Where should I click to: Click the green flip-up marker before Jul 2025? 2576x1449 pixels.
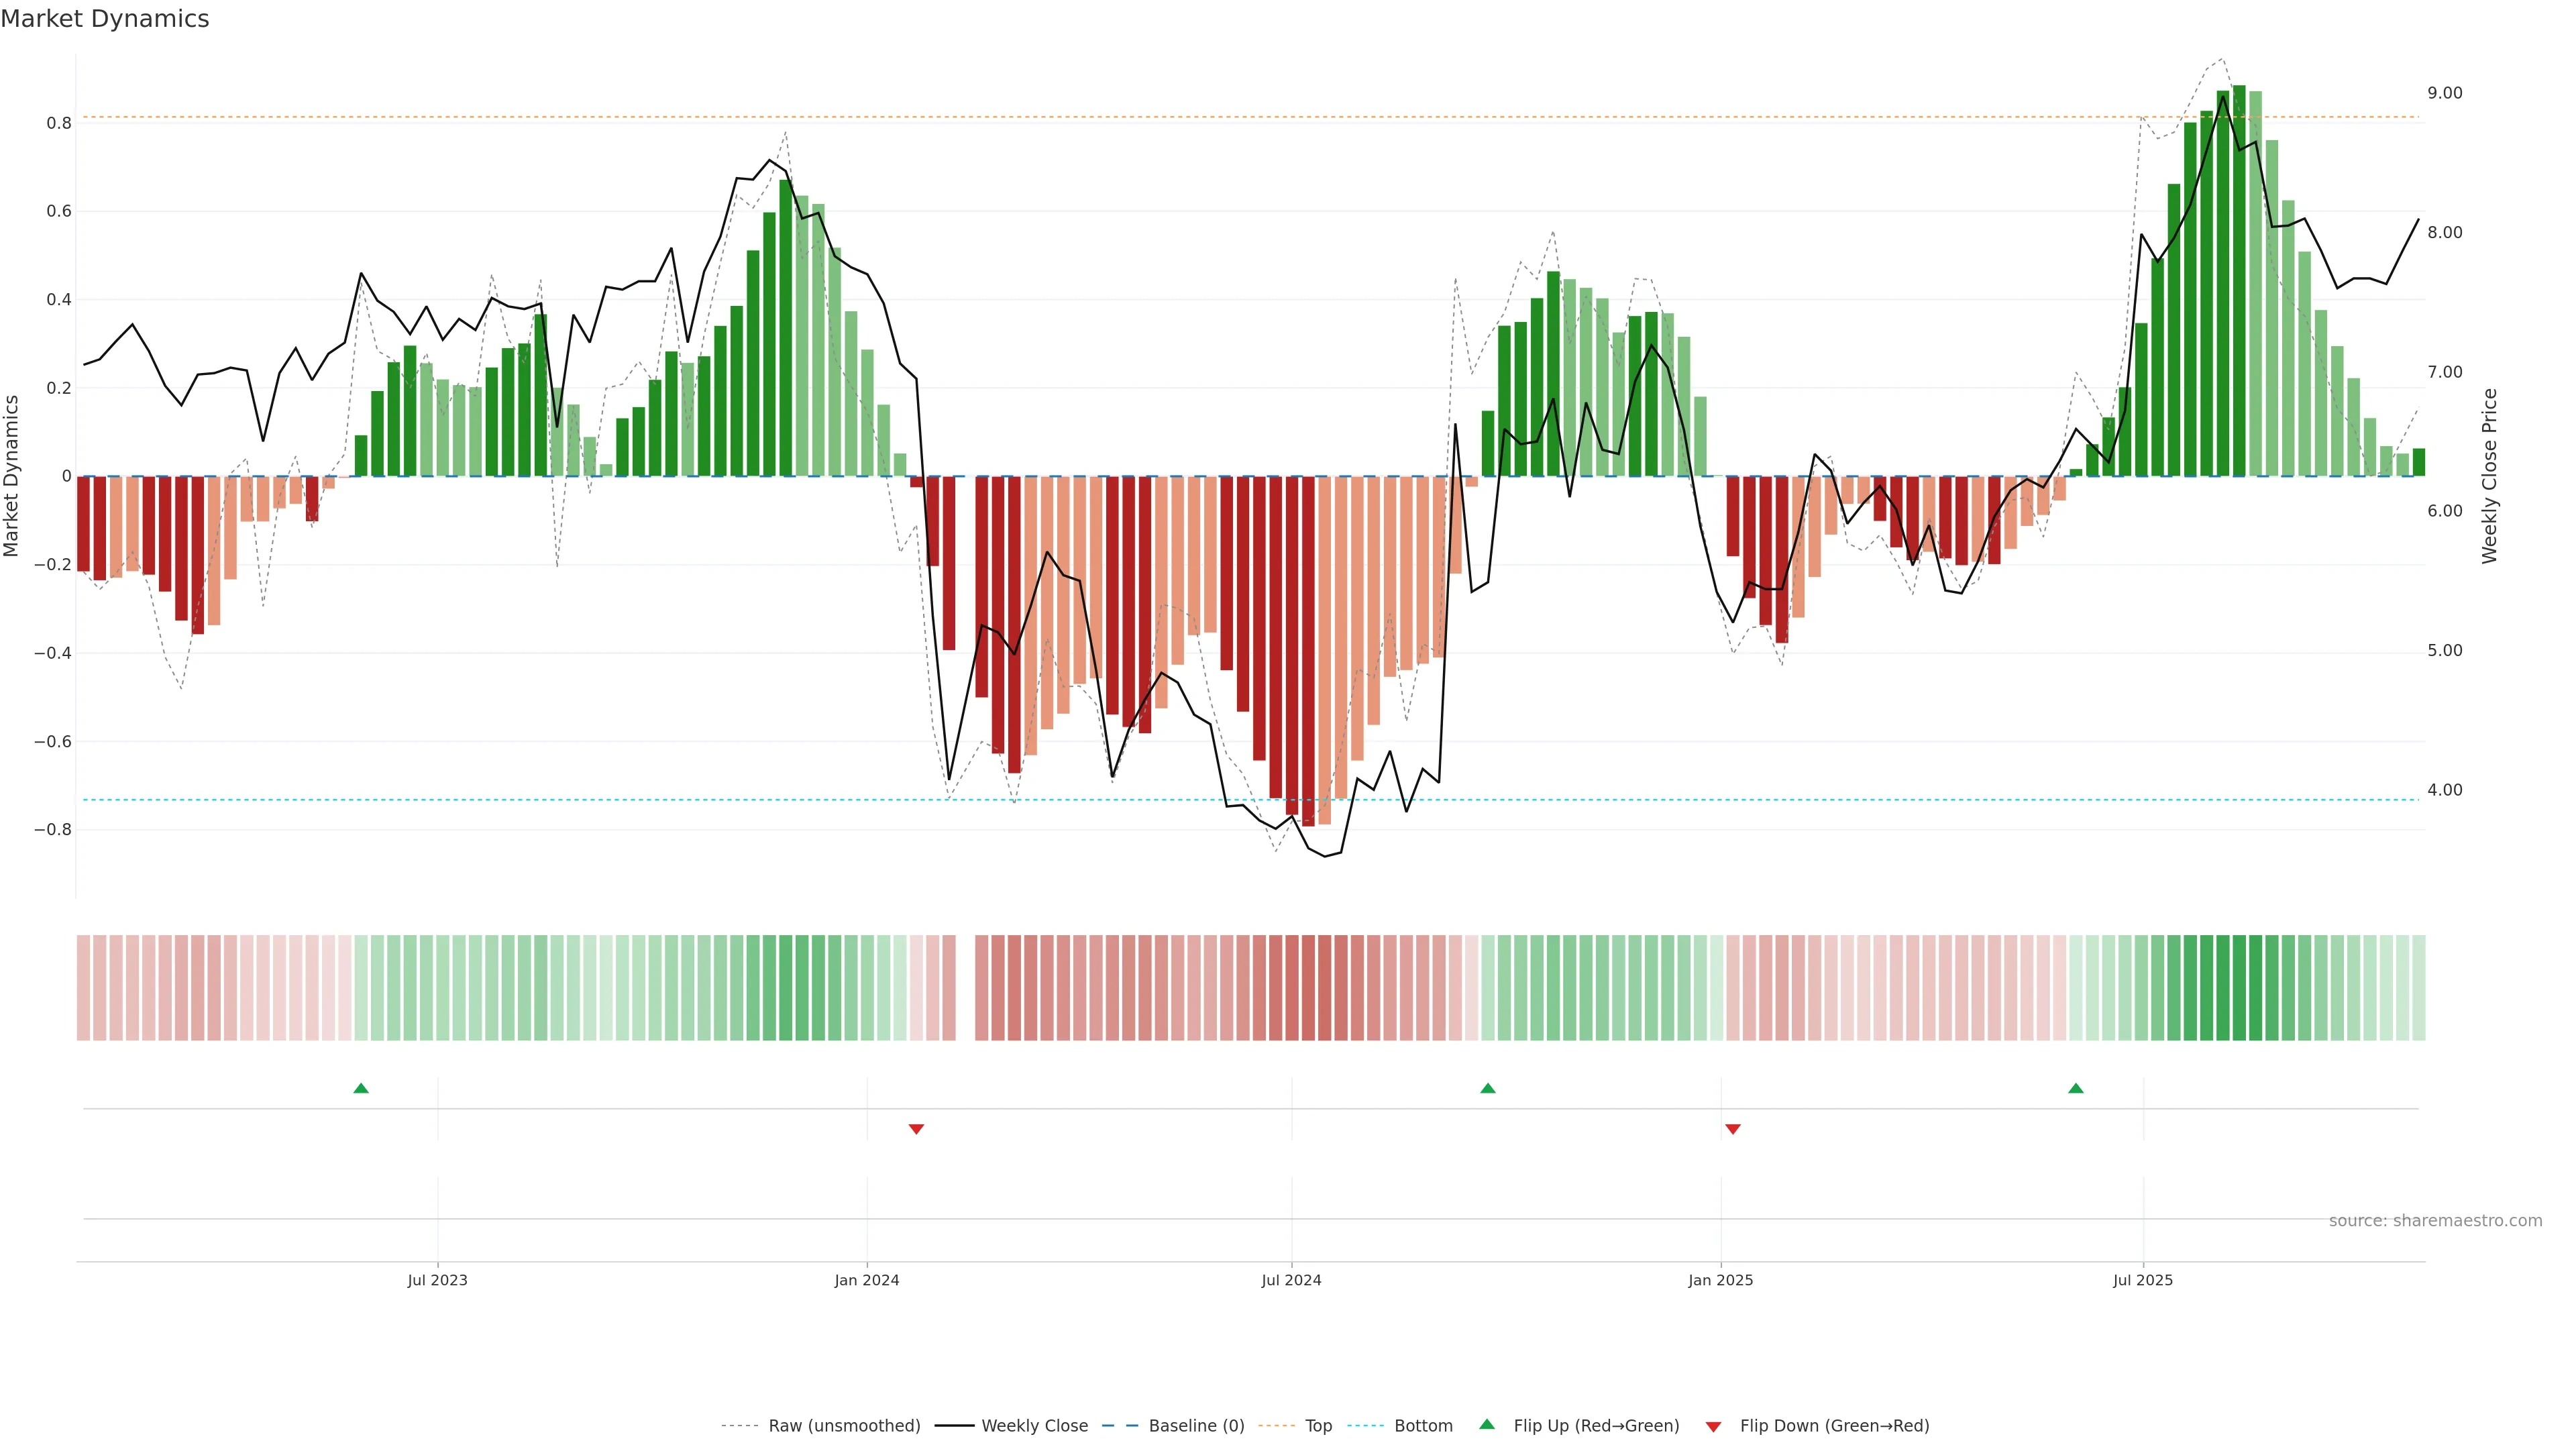point(2076,1088)
